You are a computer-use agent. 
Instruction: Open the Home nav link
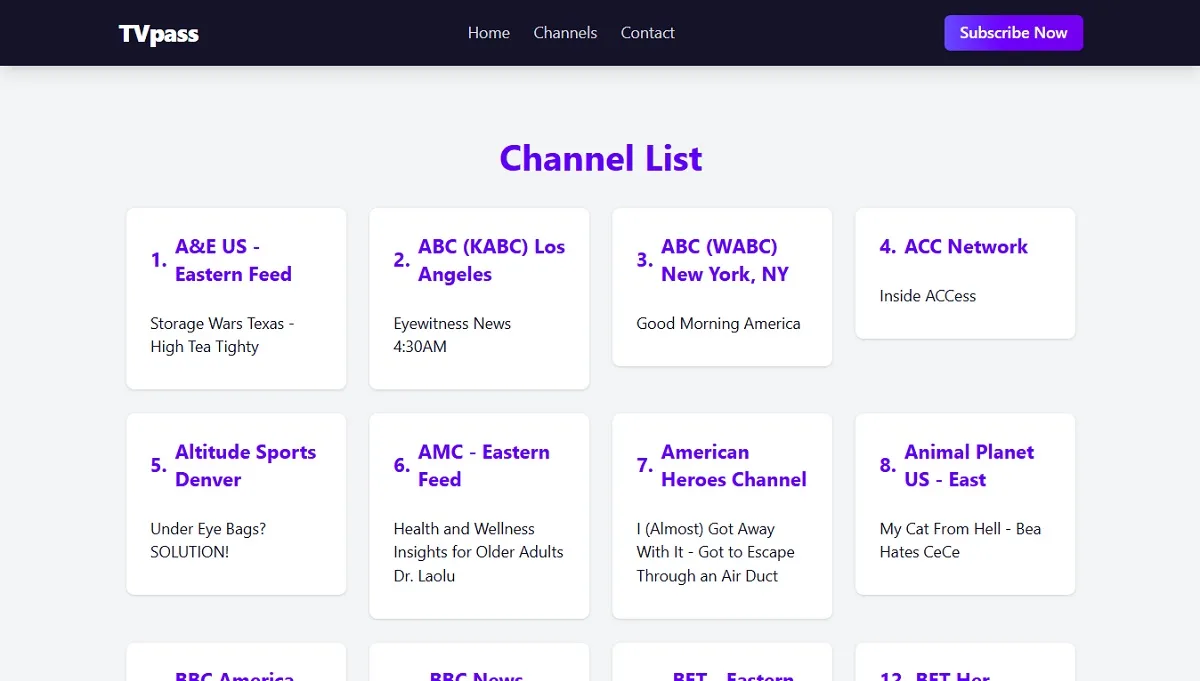[489, 33]
